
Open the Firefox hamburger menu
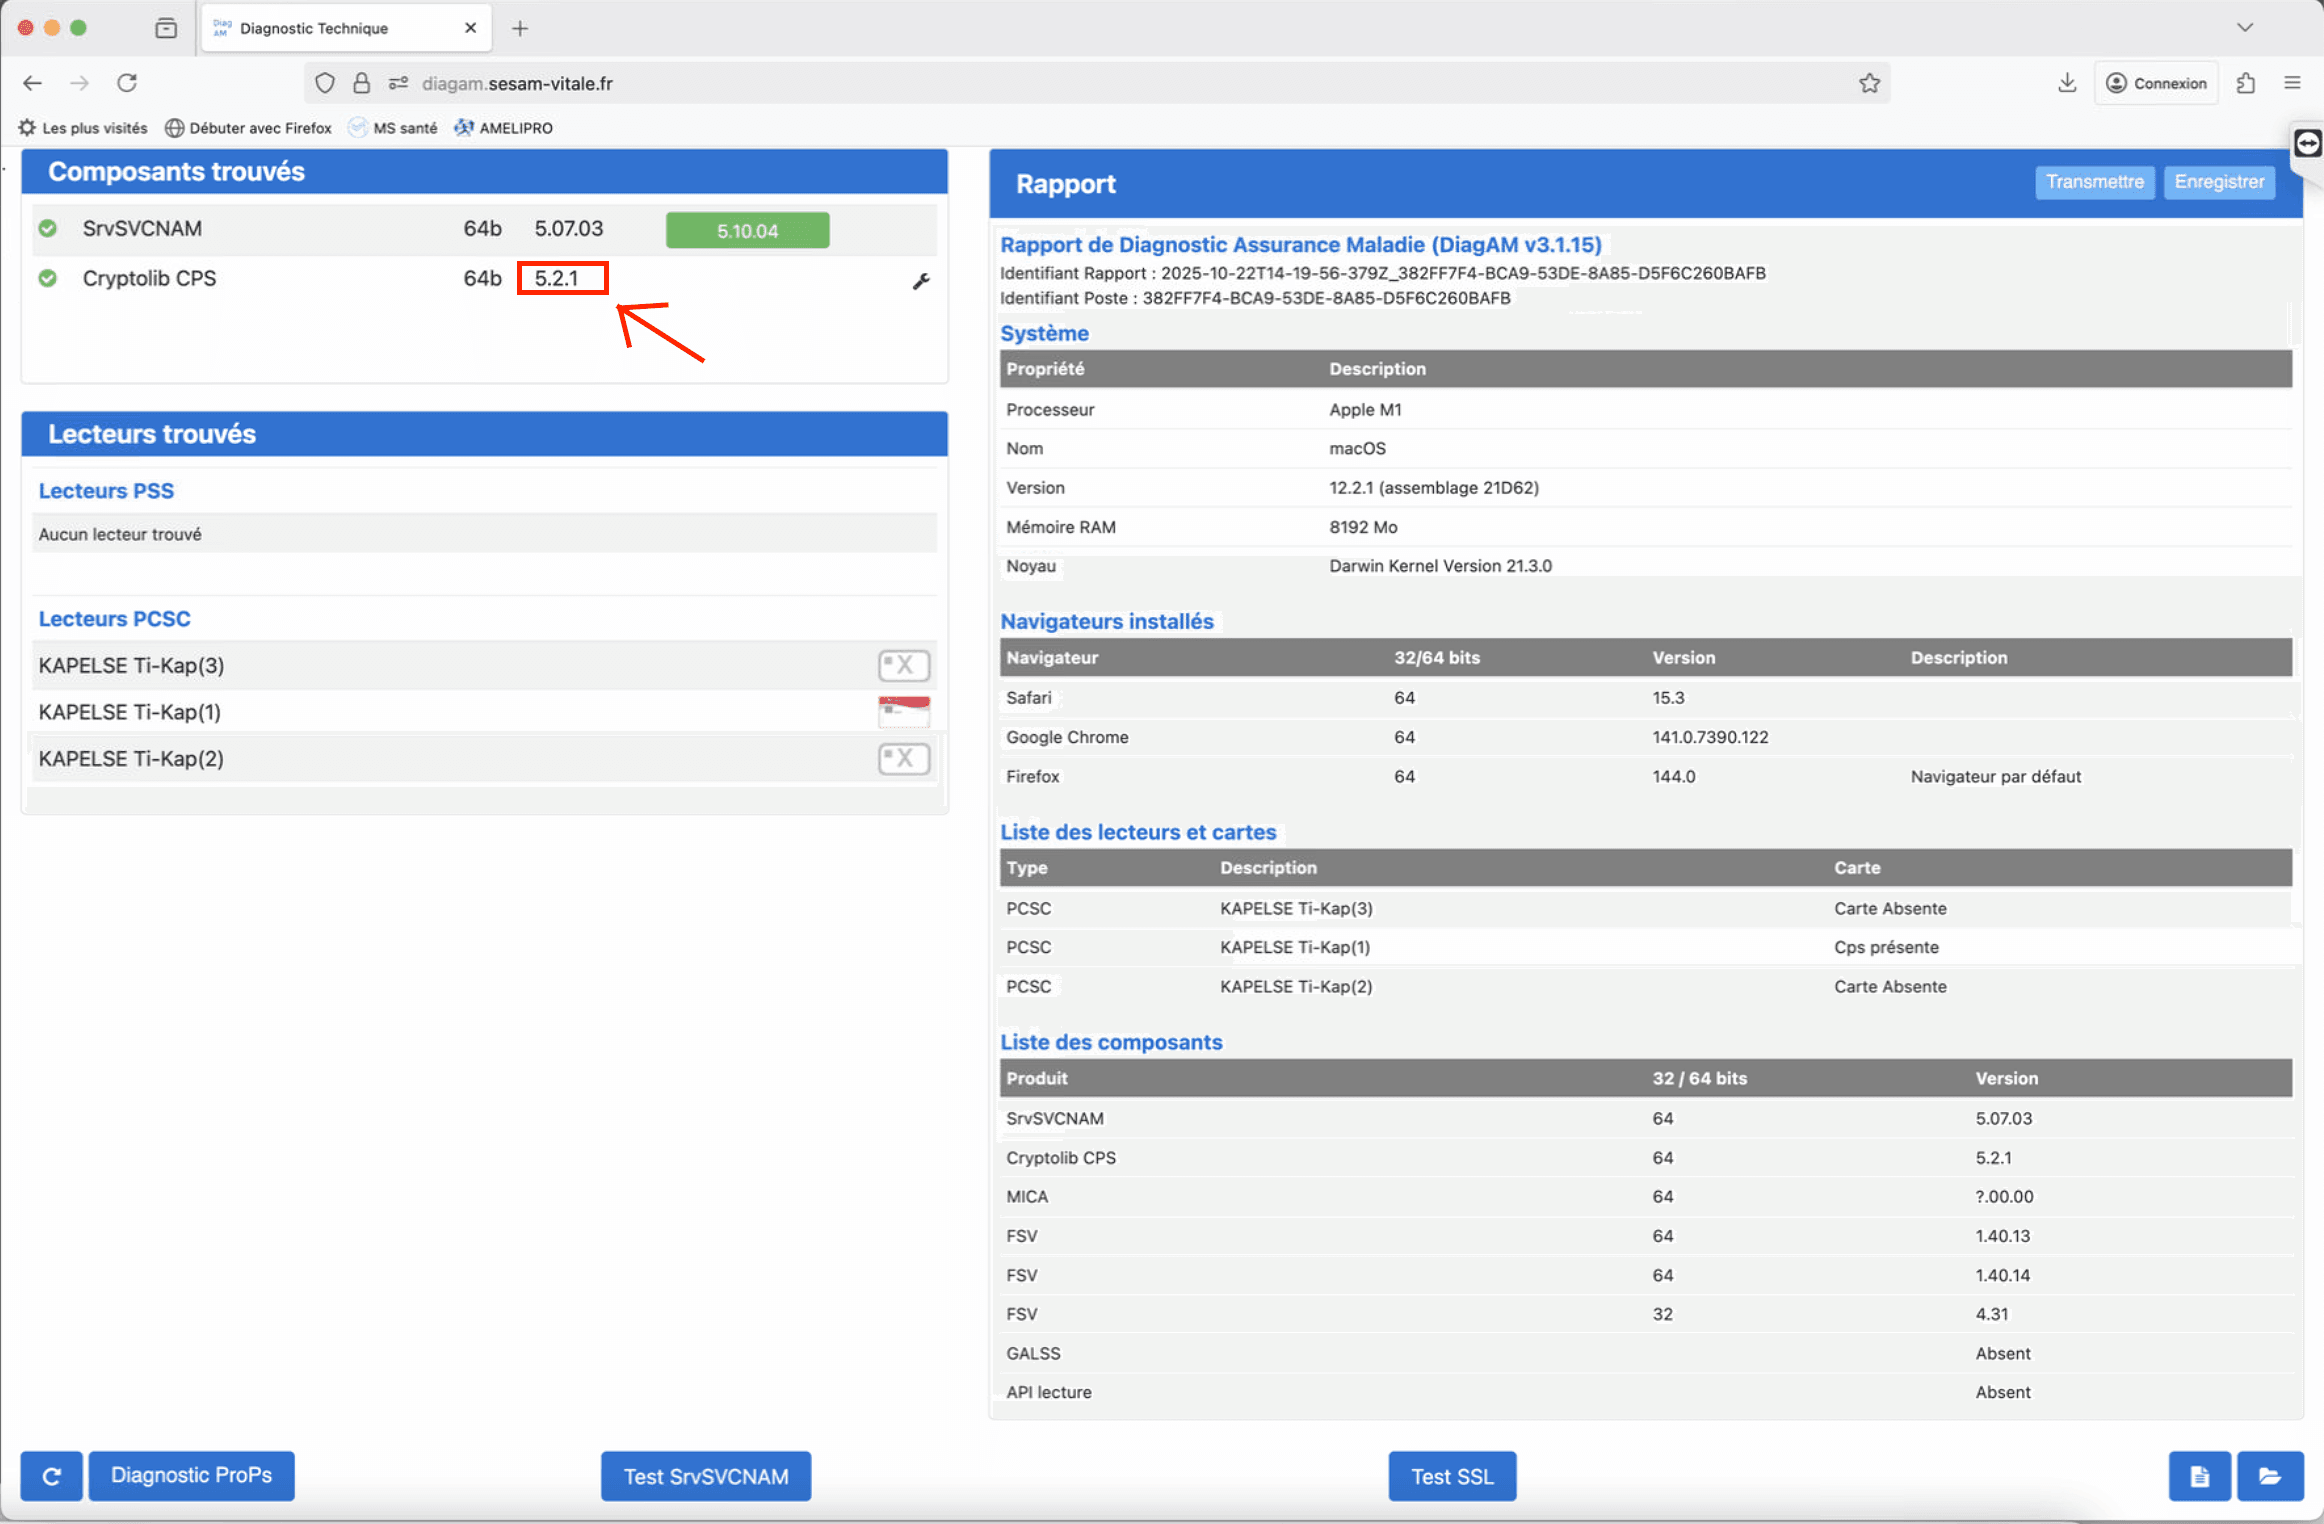[2292, 83]
